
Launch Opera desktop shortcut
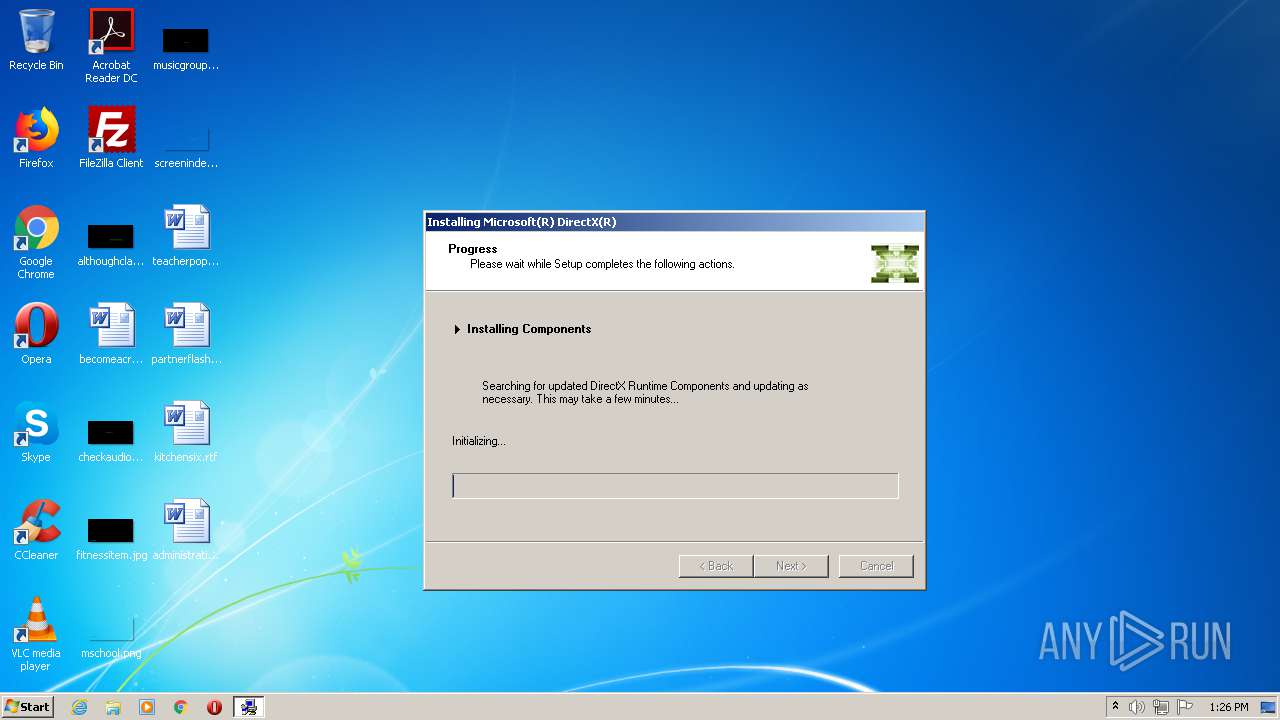(x=36, y=334)
